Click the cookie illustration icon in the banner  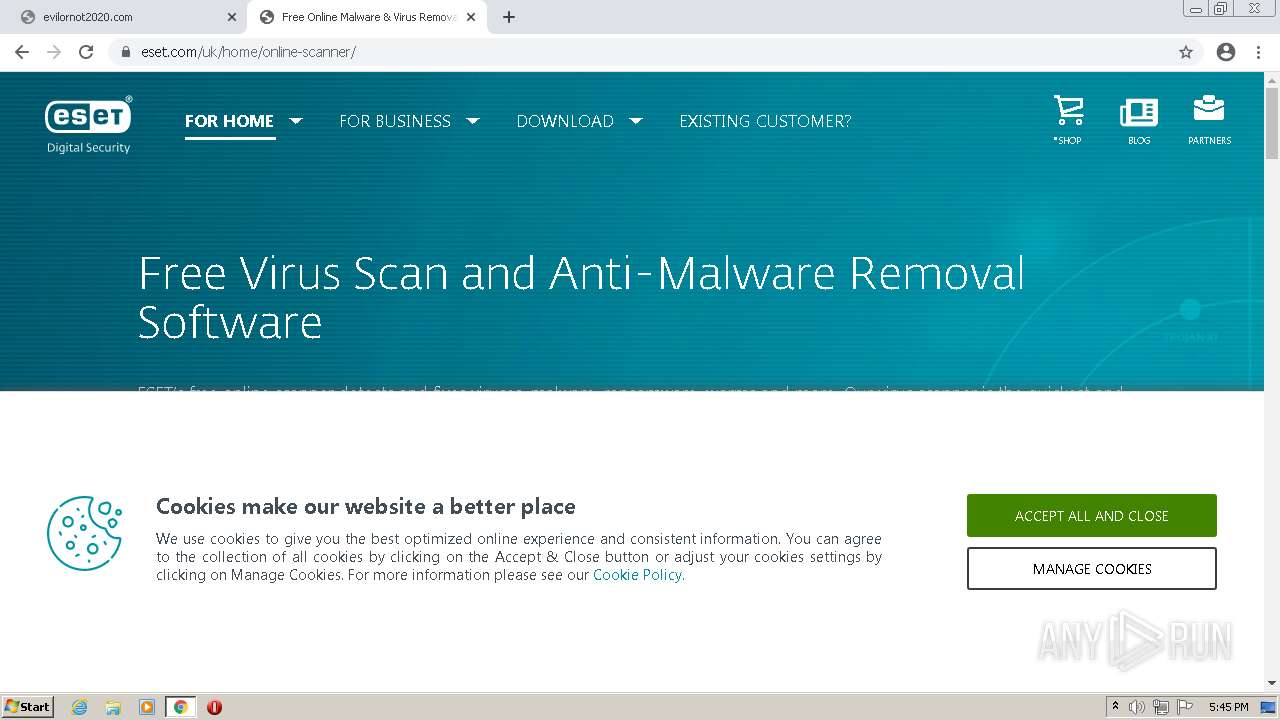(x=85, y=533)
